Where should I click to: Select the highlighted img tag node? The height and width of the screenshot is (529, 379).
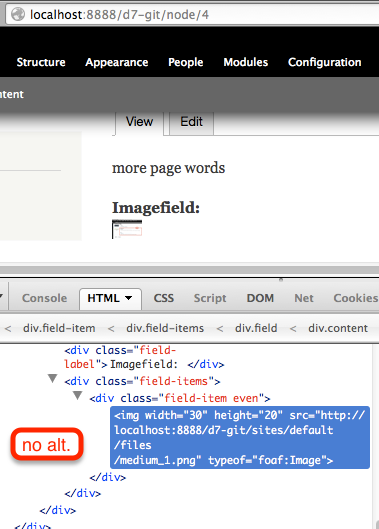click(x=240, y=438)
